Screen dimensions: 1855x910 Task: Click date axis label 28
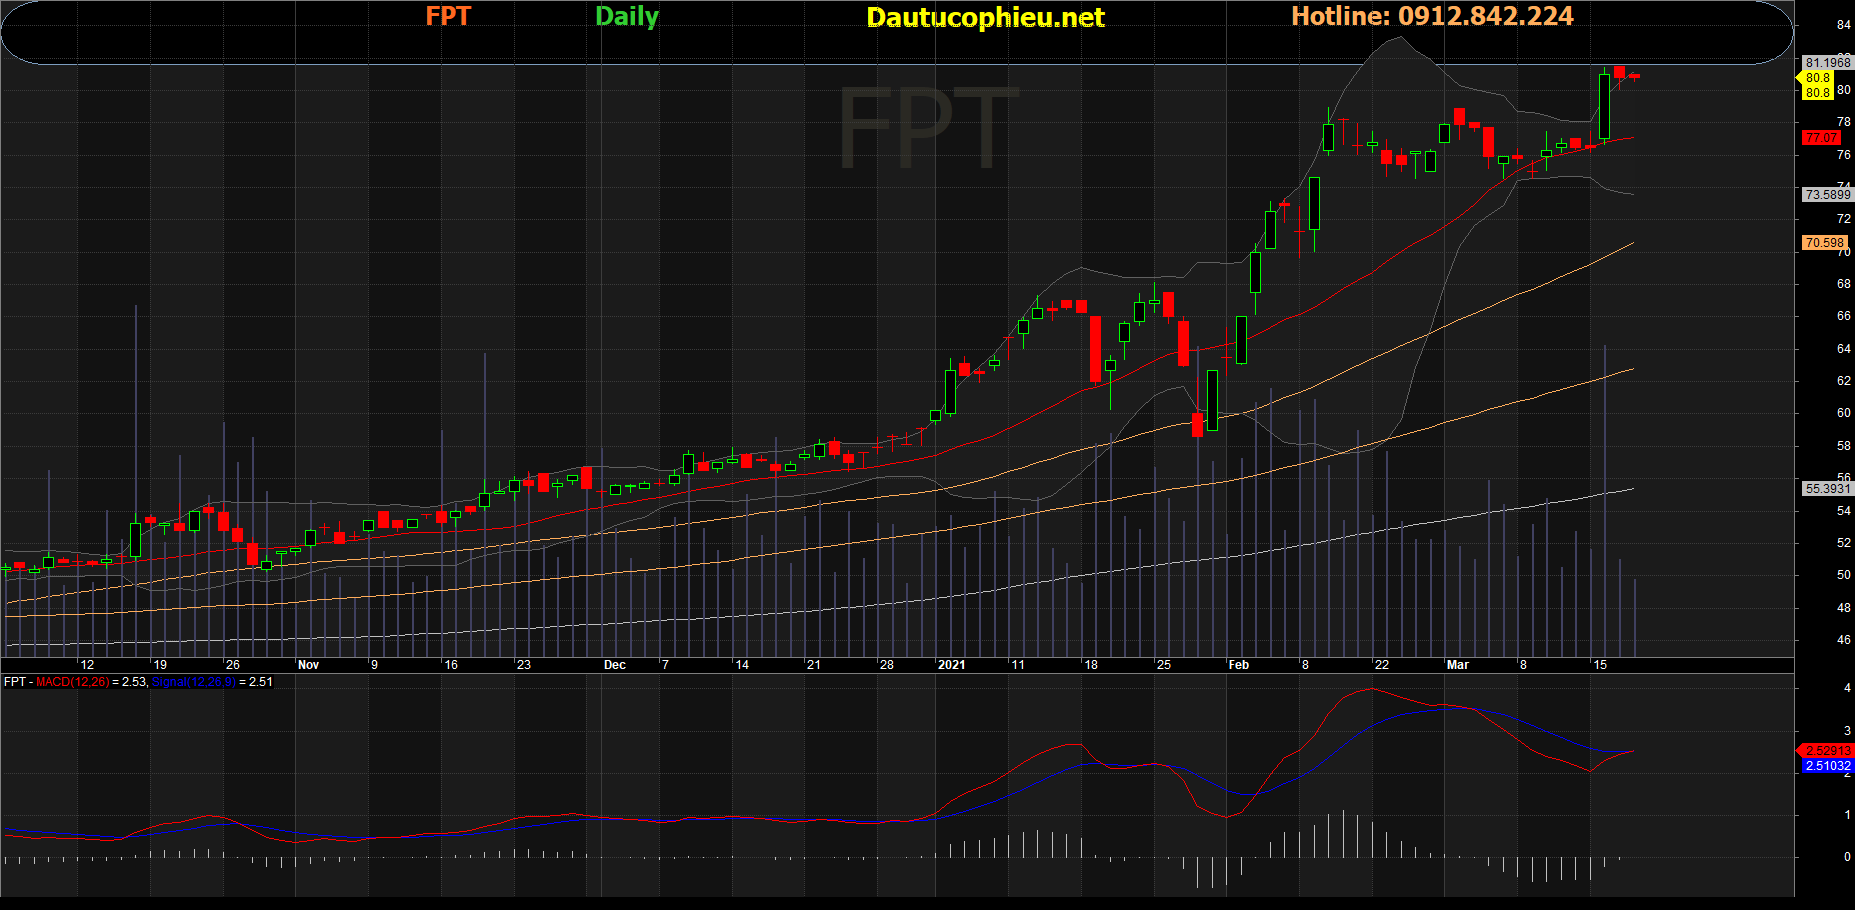[x=886, y=665]
